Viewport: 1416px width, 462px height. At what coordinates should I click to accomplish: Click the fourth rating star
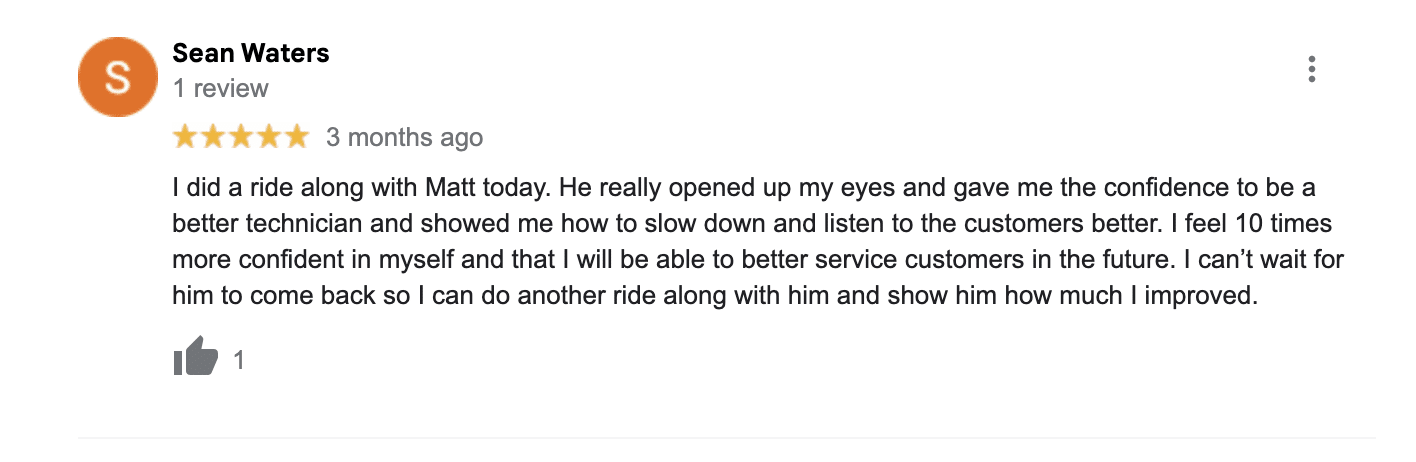point(269,138)
